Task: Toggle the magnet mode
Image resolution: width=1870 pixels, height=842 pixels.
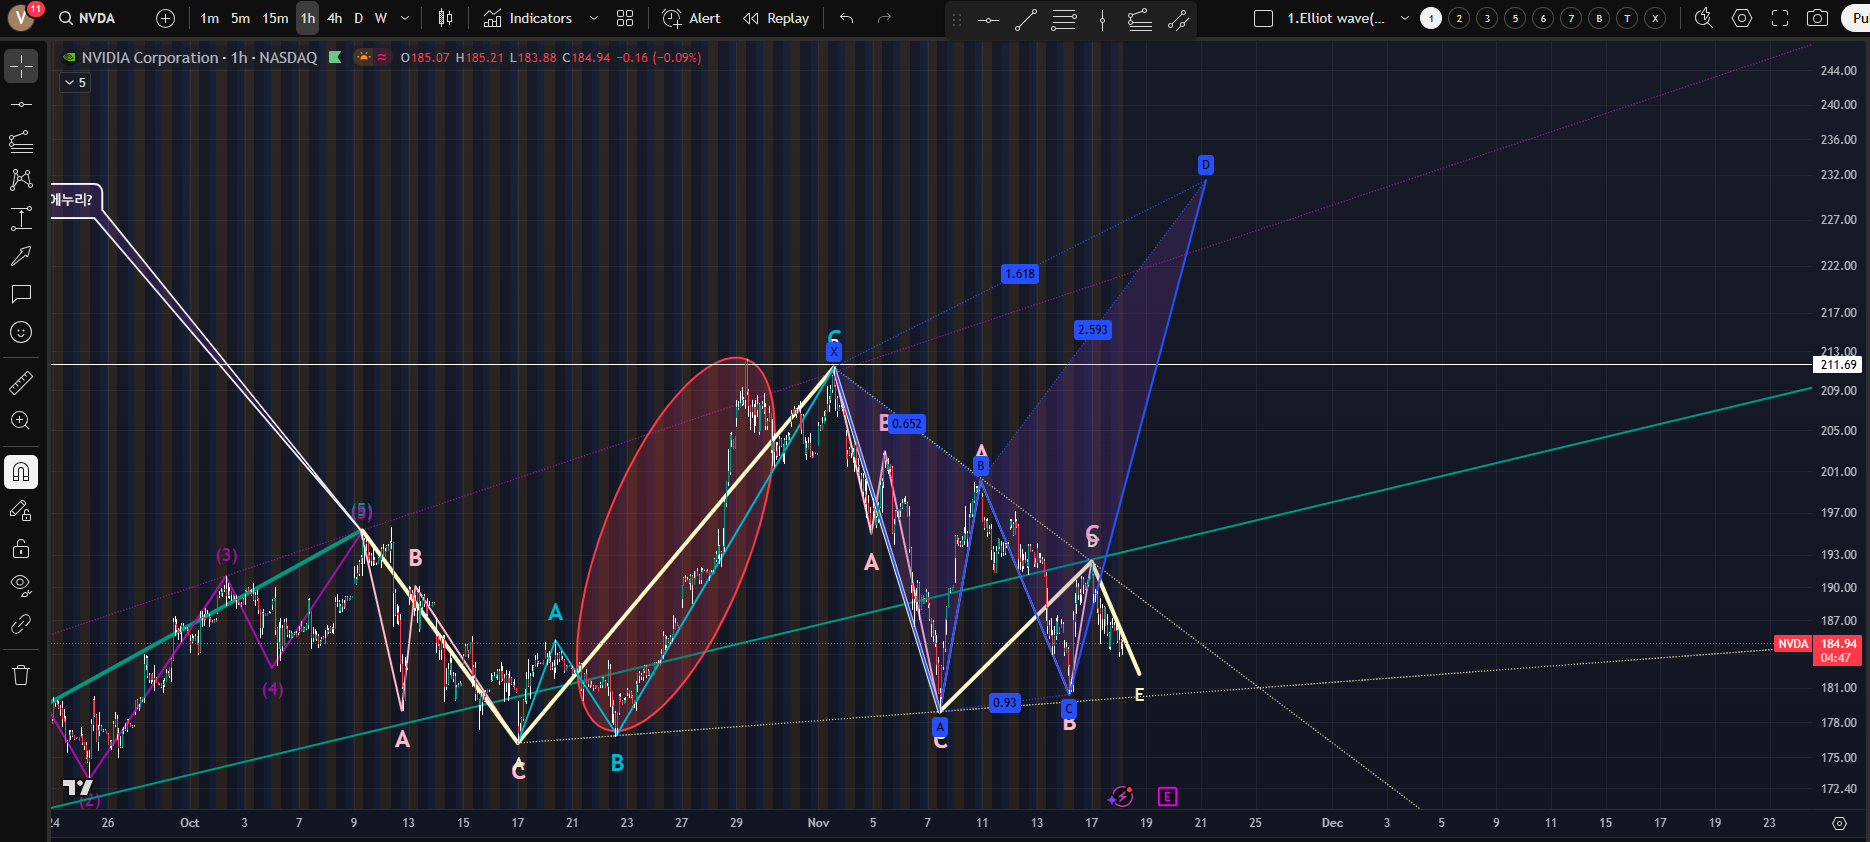Action: [21, 472]
